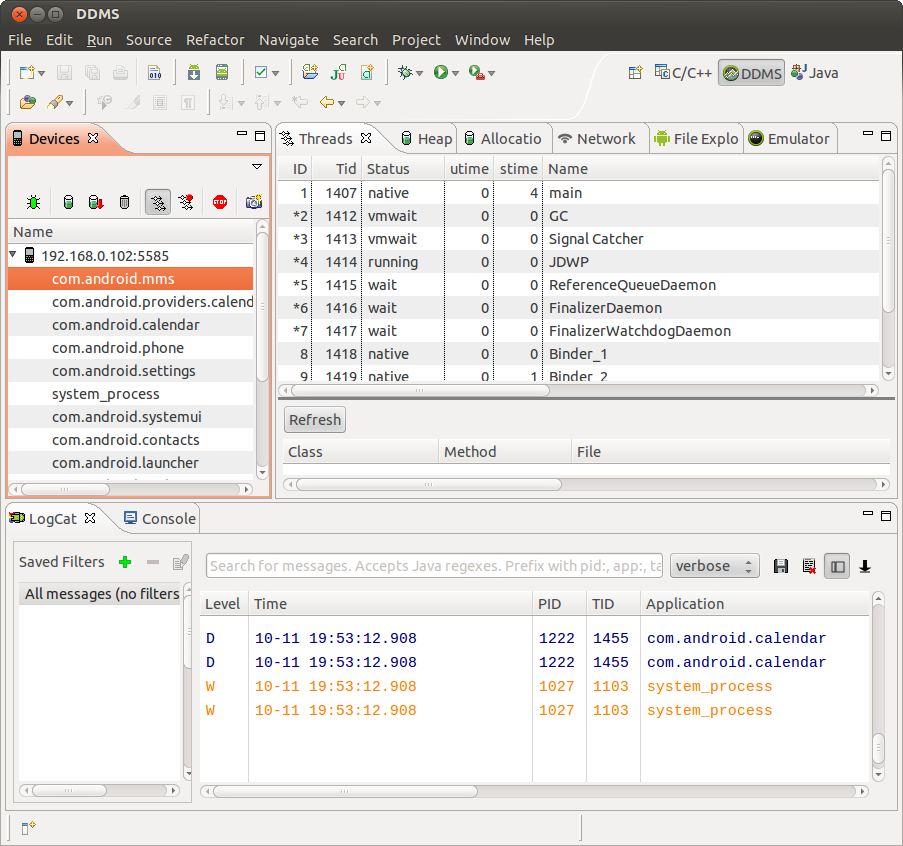903x846 pixels.
Task: Click the Refresh button
Action: pyautogui.click(x=315, y=420)
